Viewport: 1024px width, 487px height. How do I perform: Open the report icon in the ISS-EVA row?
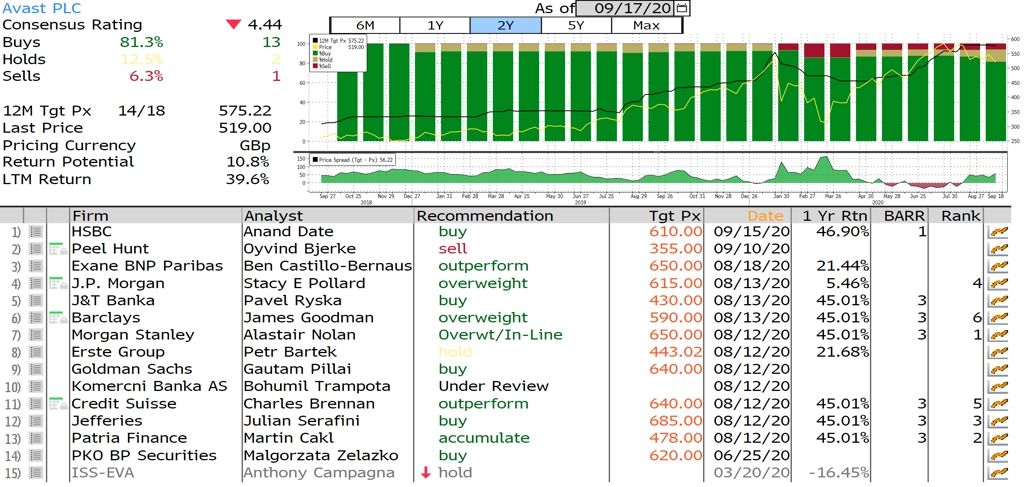point(37,473)
